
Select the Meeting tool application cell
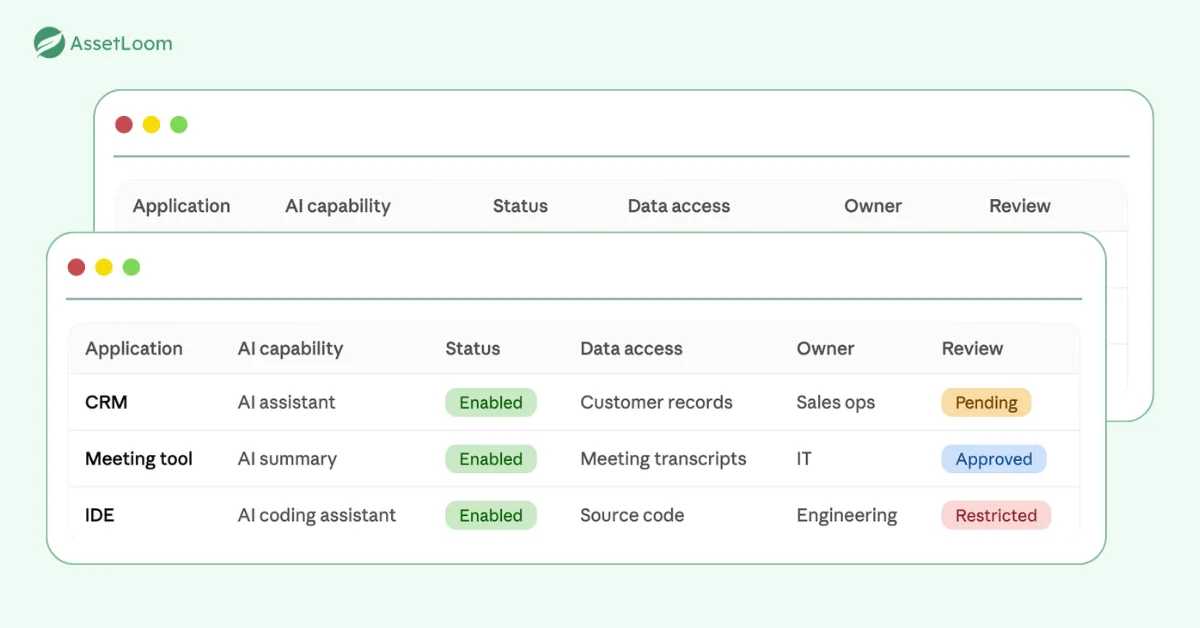click(x=139, y=459)
